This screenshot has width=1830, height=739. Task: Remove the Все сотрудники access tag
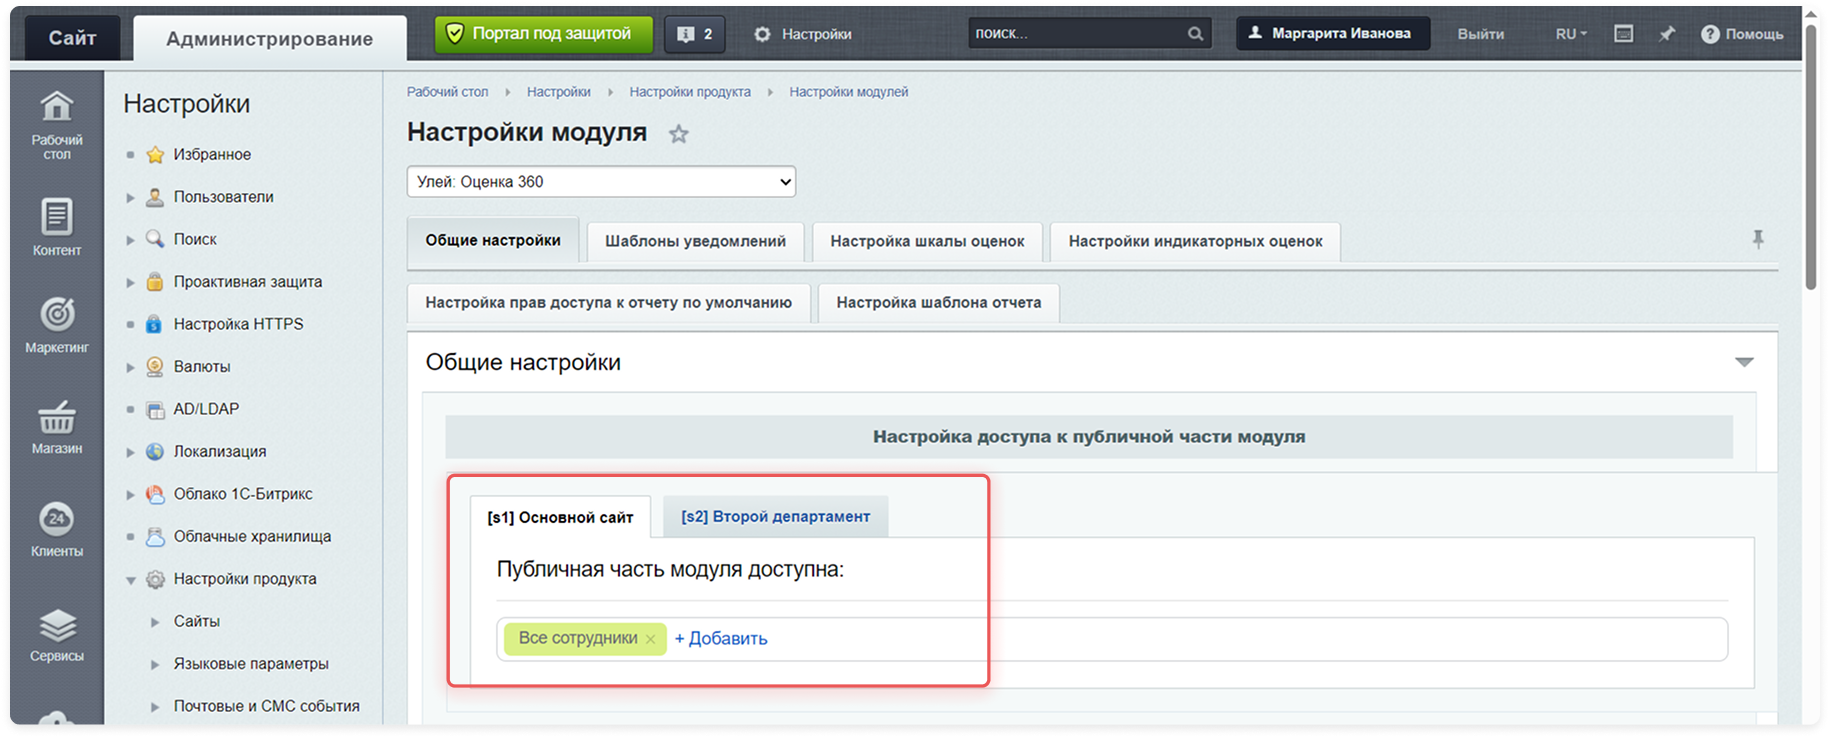coord(651,639)
